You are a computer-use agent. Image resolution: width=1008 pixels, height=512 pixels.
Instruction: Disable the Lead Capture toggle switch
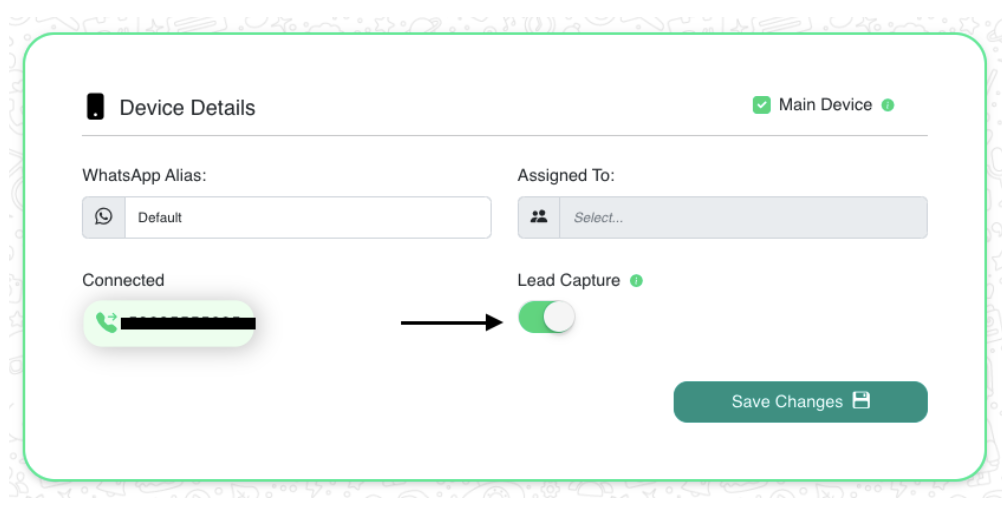[x=547, y=318]
